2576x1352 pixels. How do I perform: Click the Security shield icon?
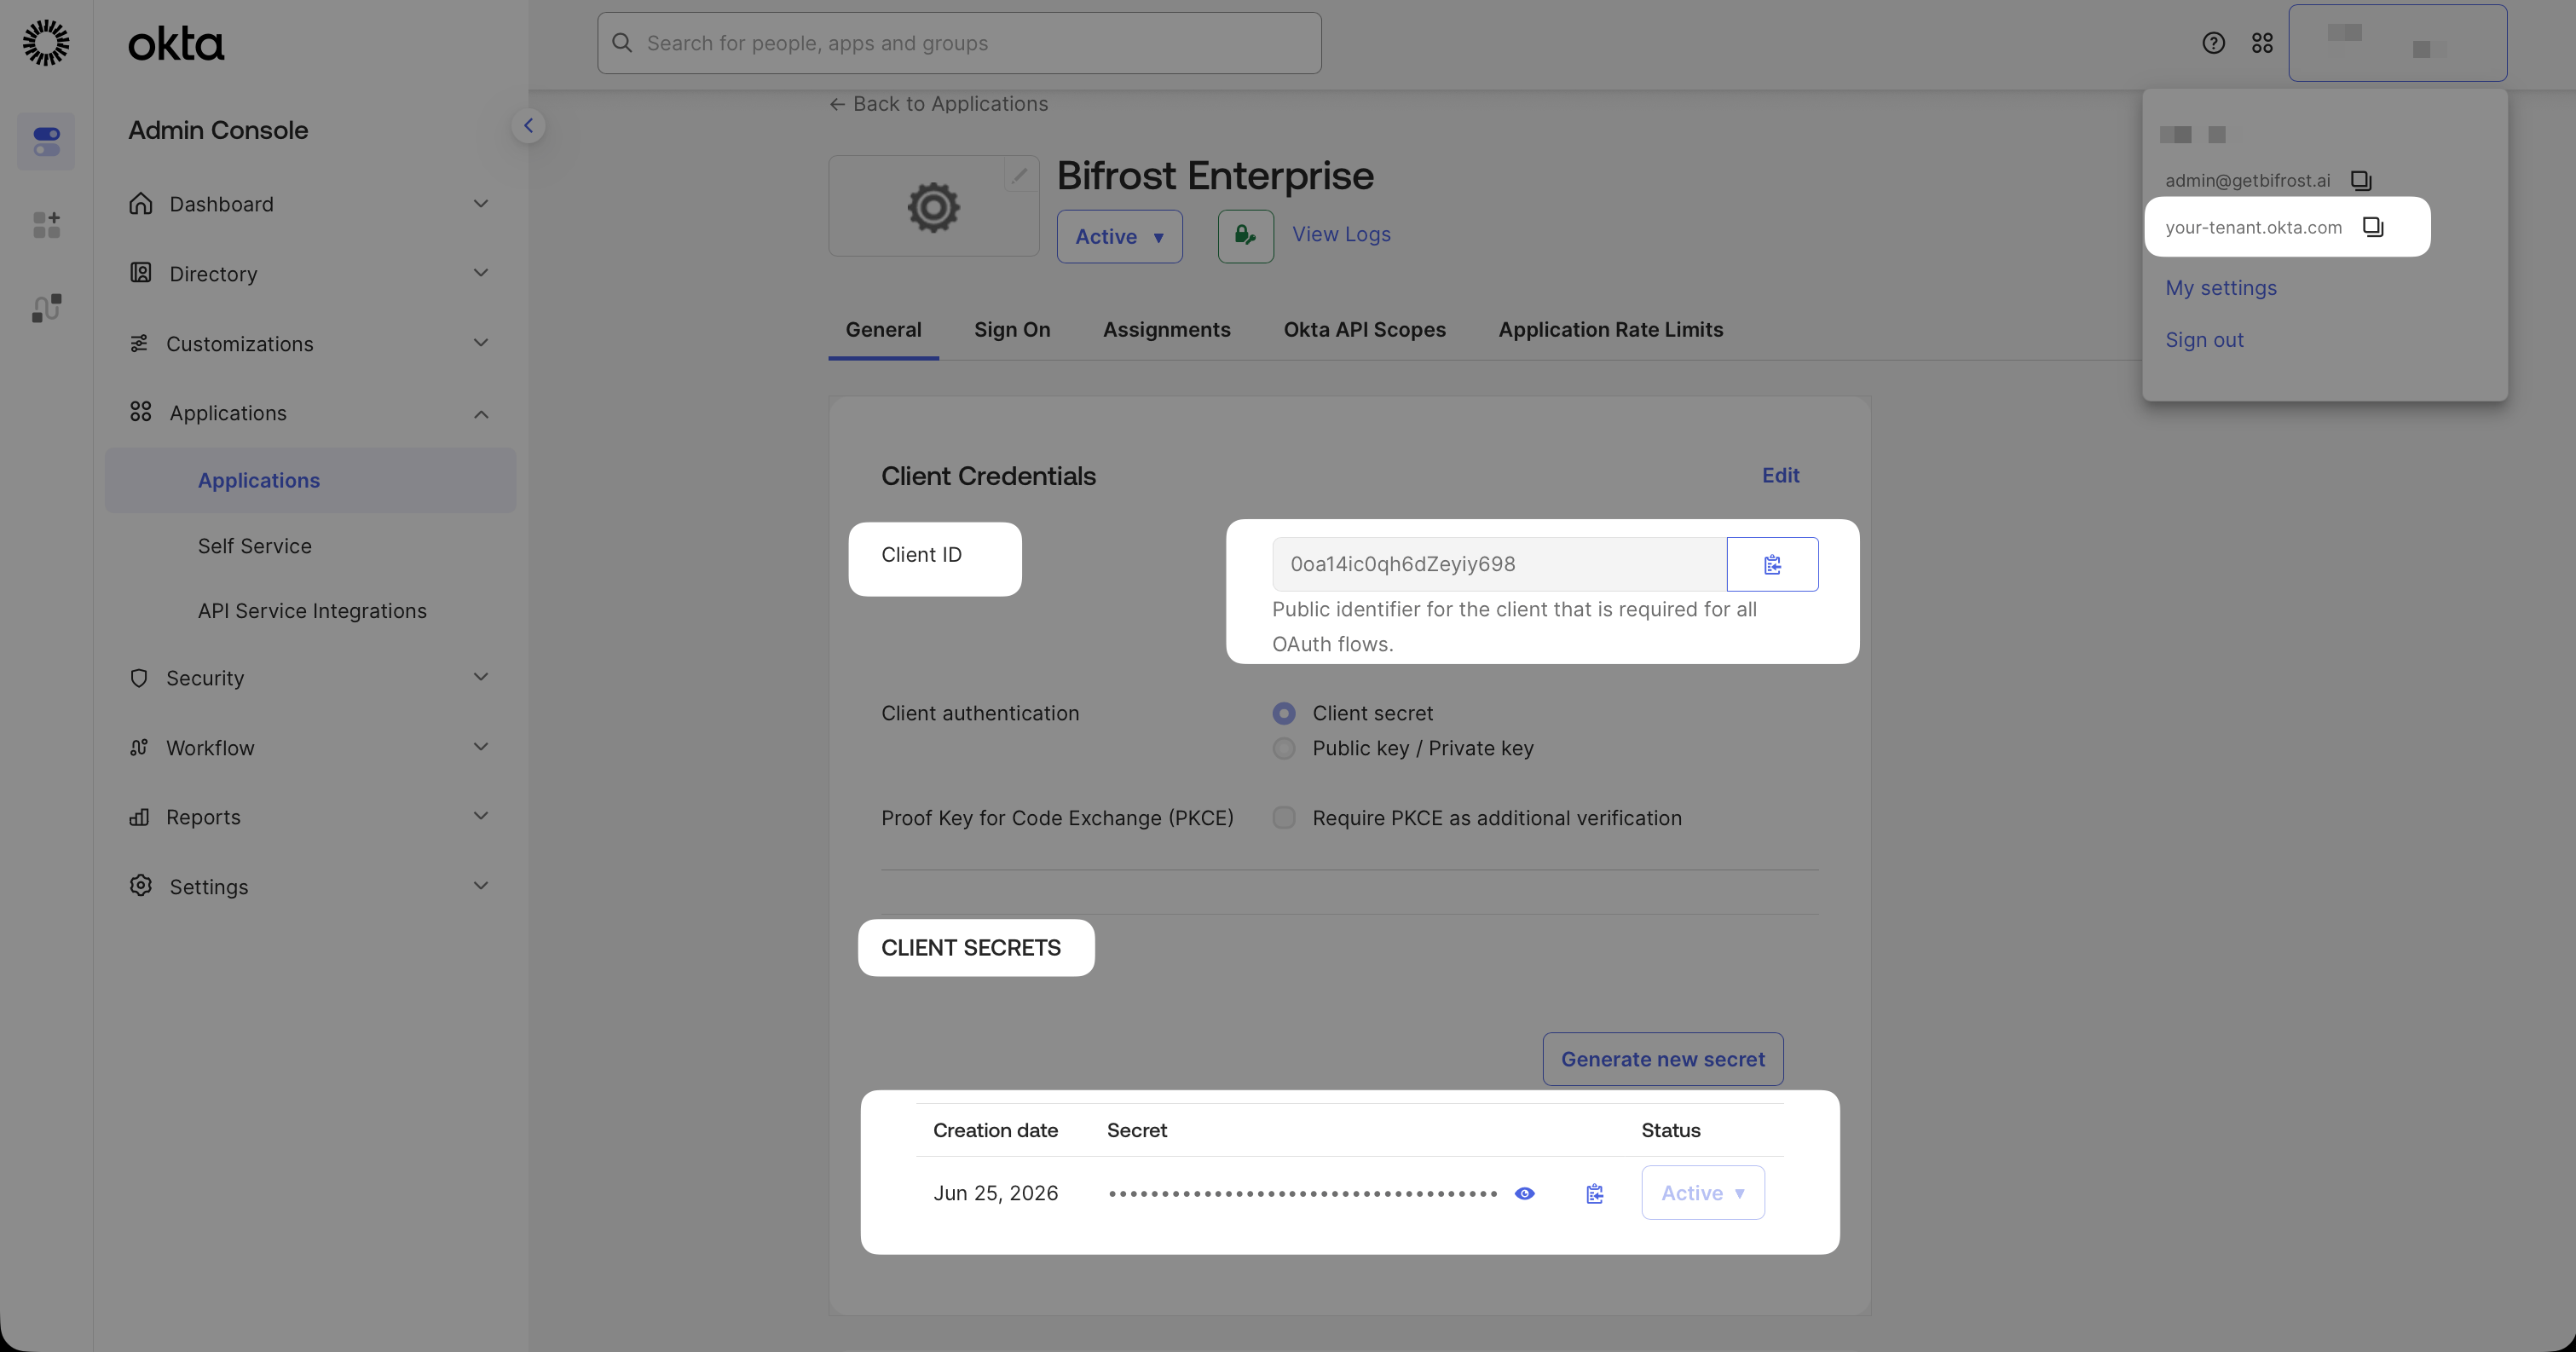point(139,678)
